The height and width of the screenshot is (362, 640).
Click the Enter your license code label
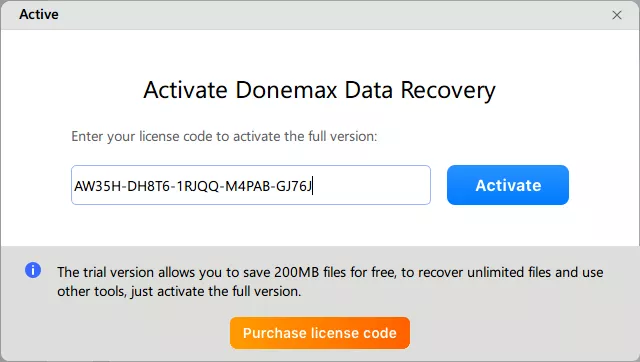tap(224, 136)
